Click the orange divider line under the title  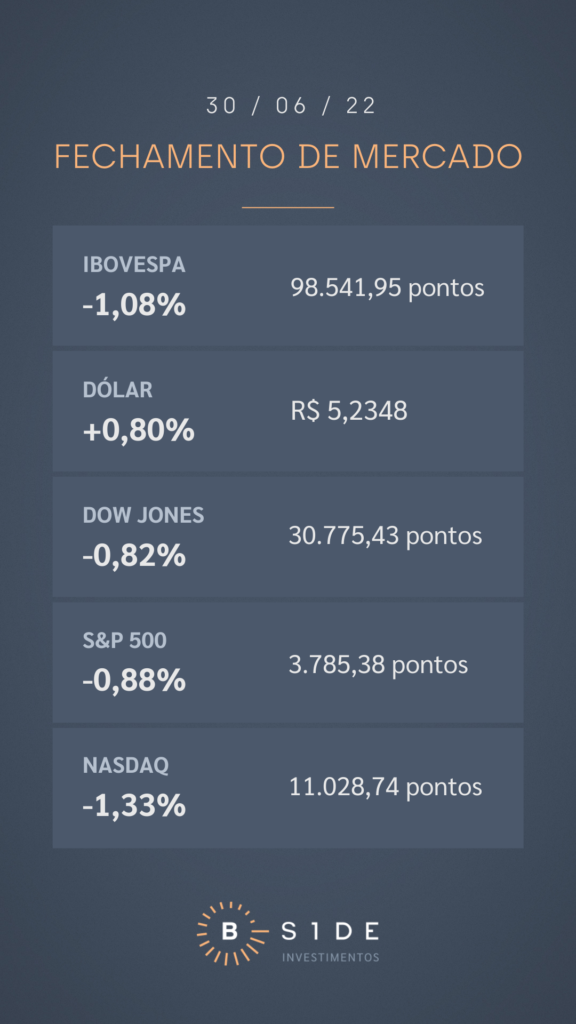(x=288, y=207)
